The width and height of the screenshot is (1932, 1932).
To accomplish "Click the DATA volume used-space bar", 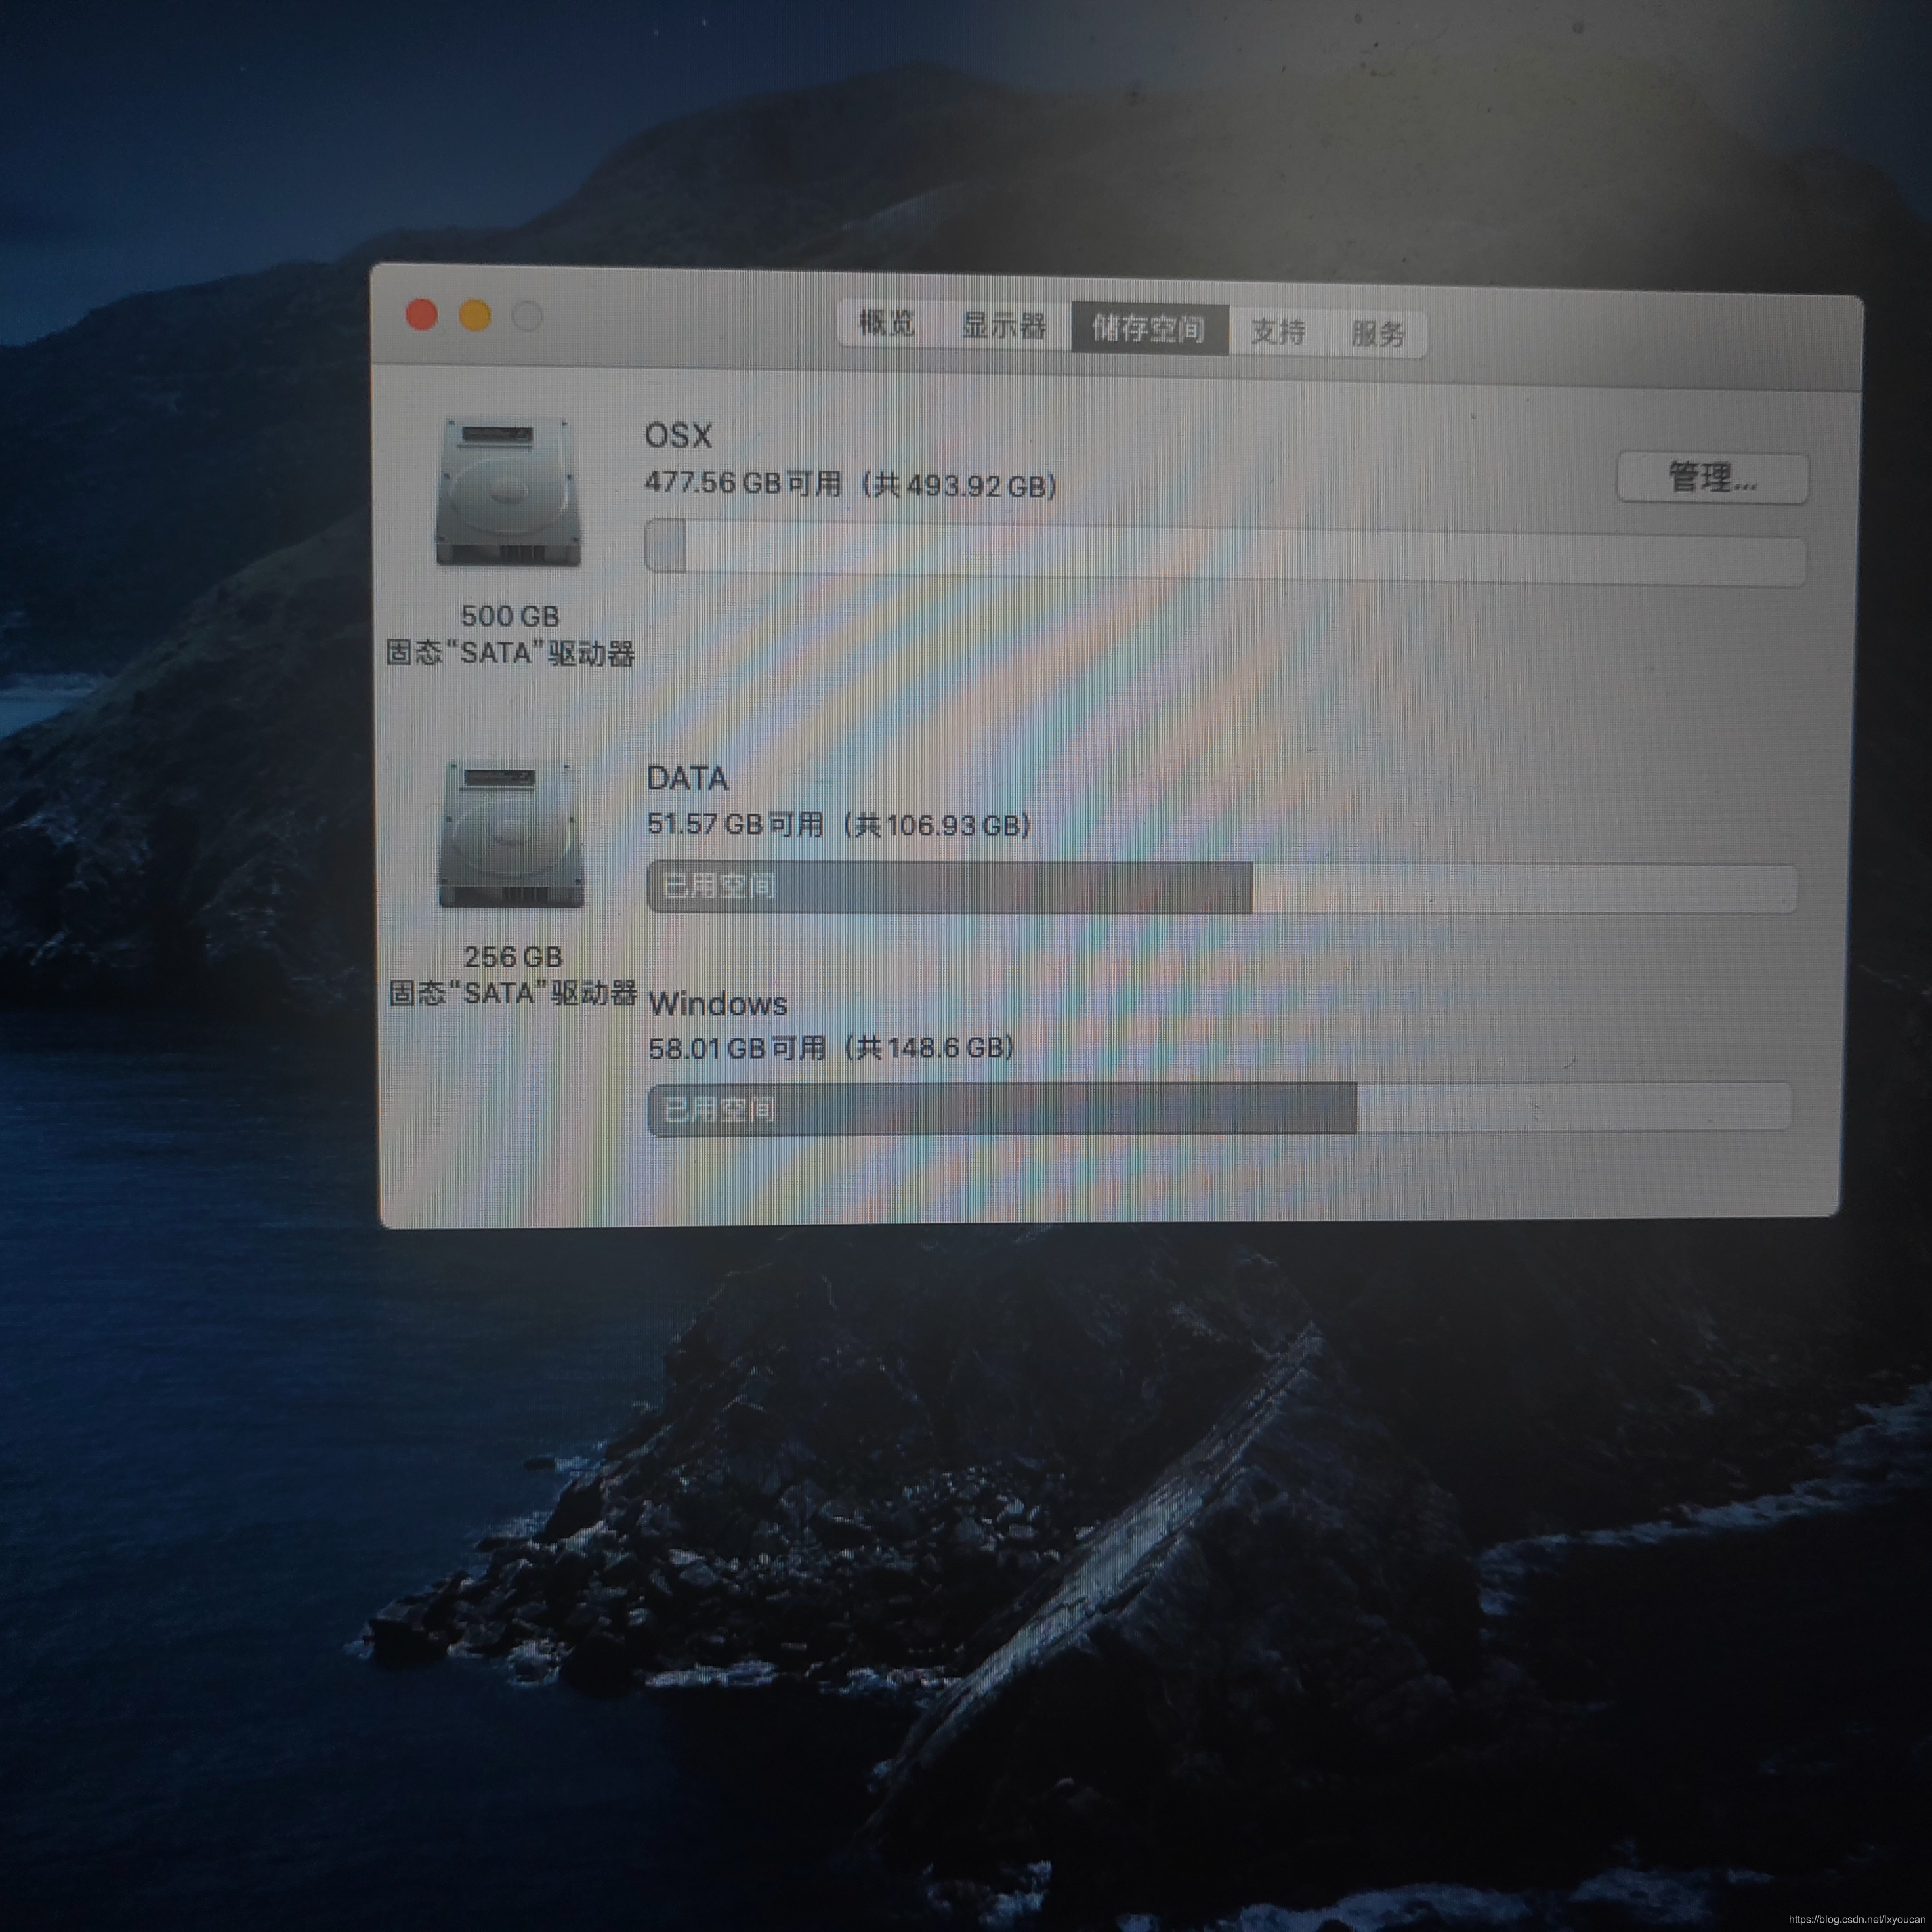I will [x=1222, y=888].
